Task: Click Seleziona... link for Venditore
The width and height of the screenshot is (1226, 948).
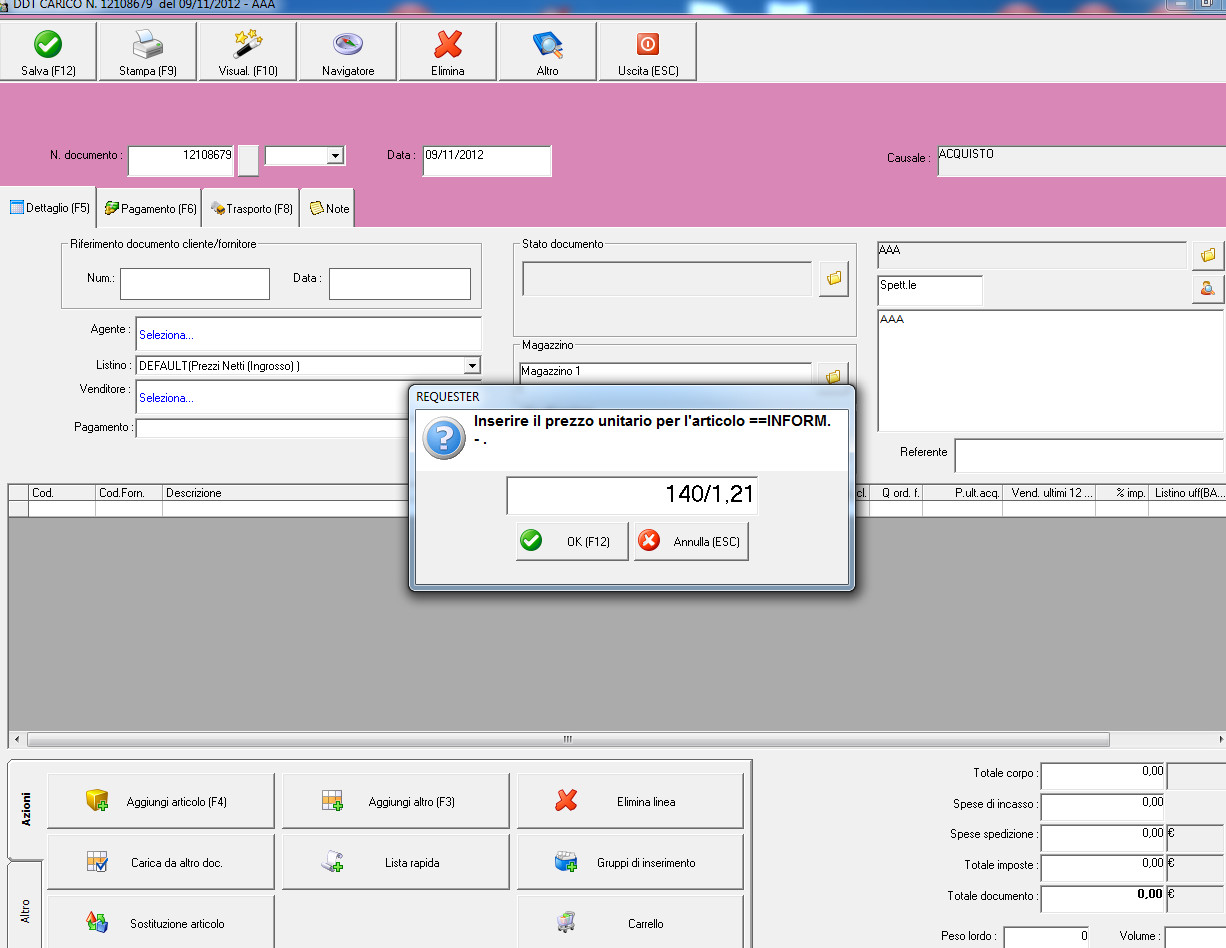Action: pos(166,398)
